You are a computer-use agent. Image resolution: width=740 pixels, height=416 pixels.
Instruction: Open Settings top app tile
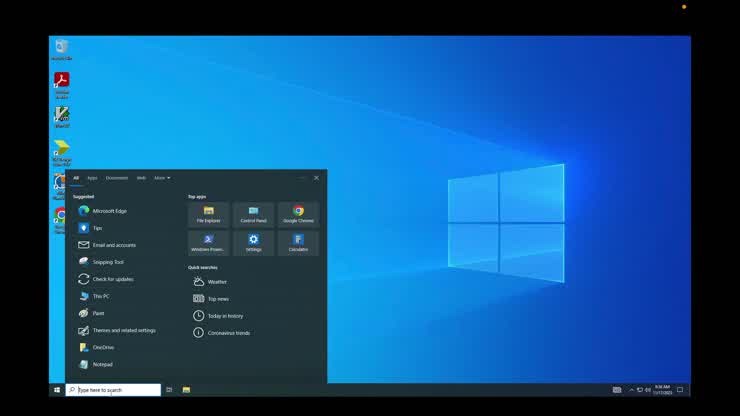253,243
